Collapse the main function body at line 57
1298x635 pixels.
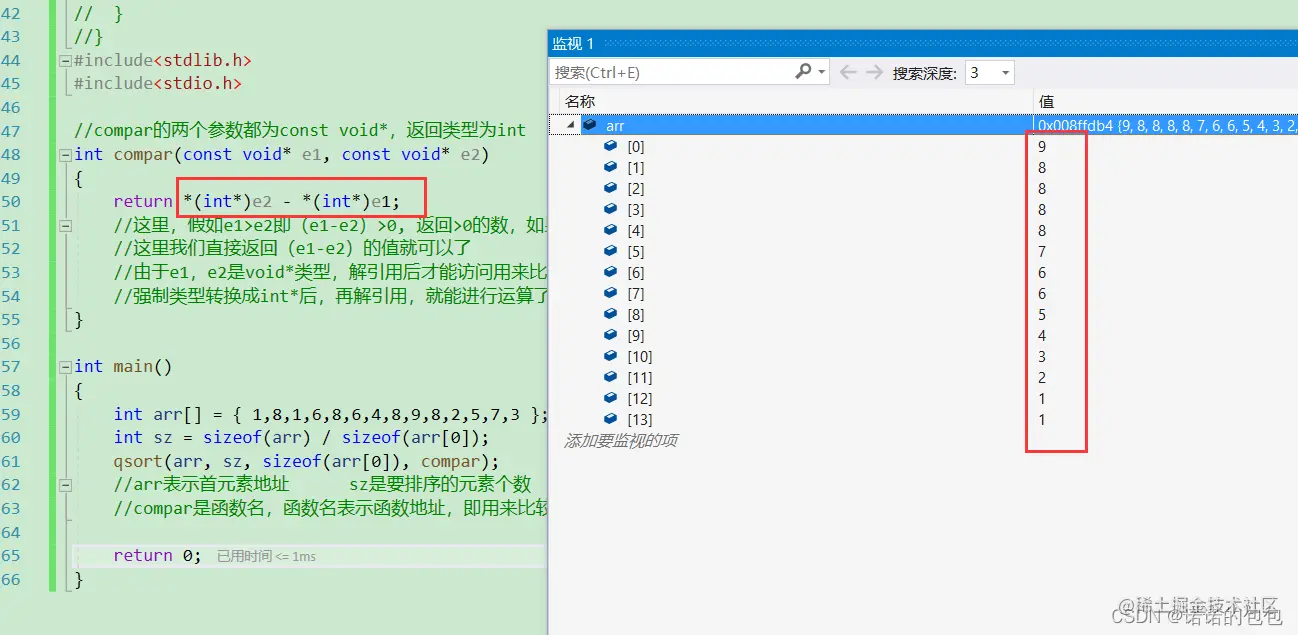65,366
